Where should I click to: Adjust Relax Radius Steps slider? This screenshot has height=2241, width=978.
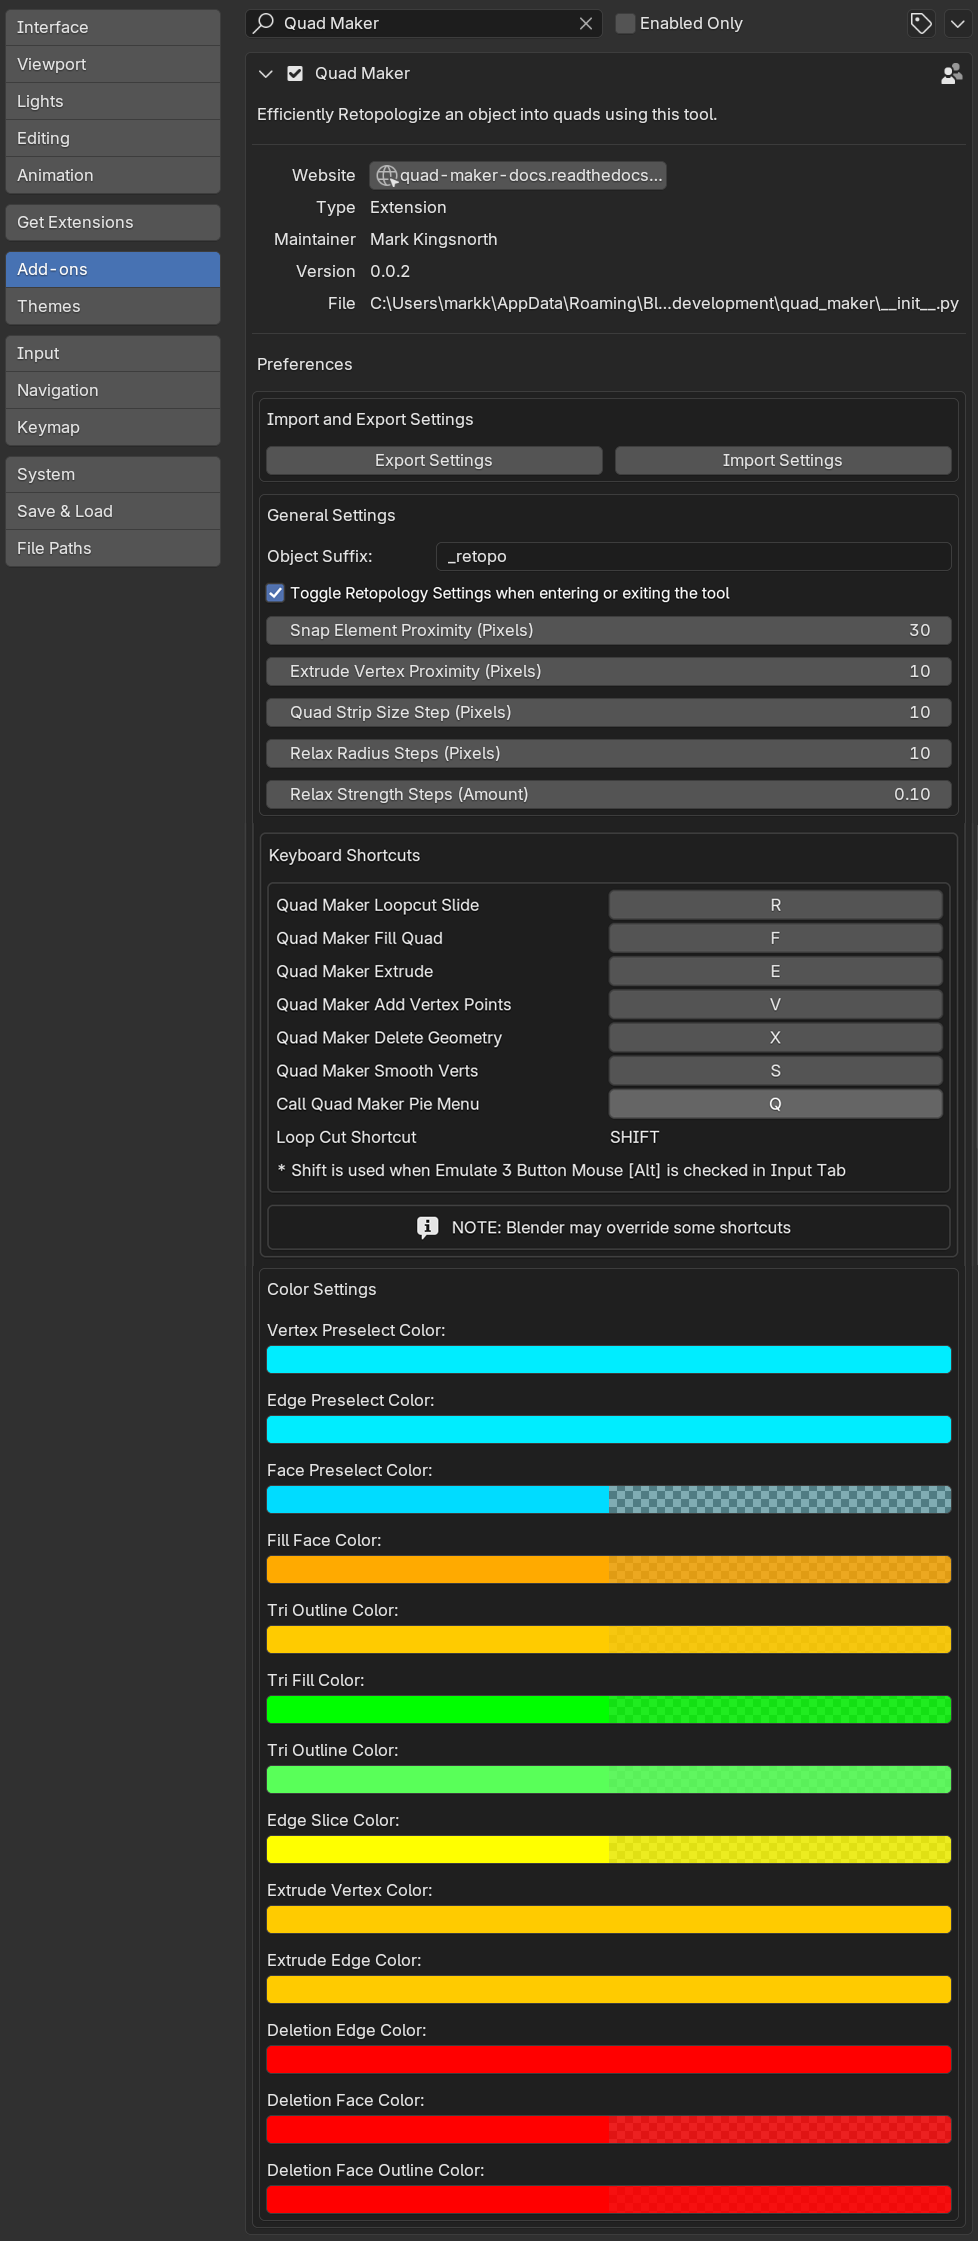coord(609,753)
